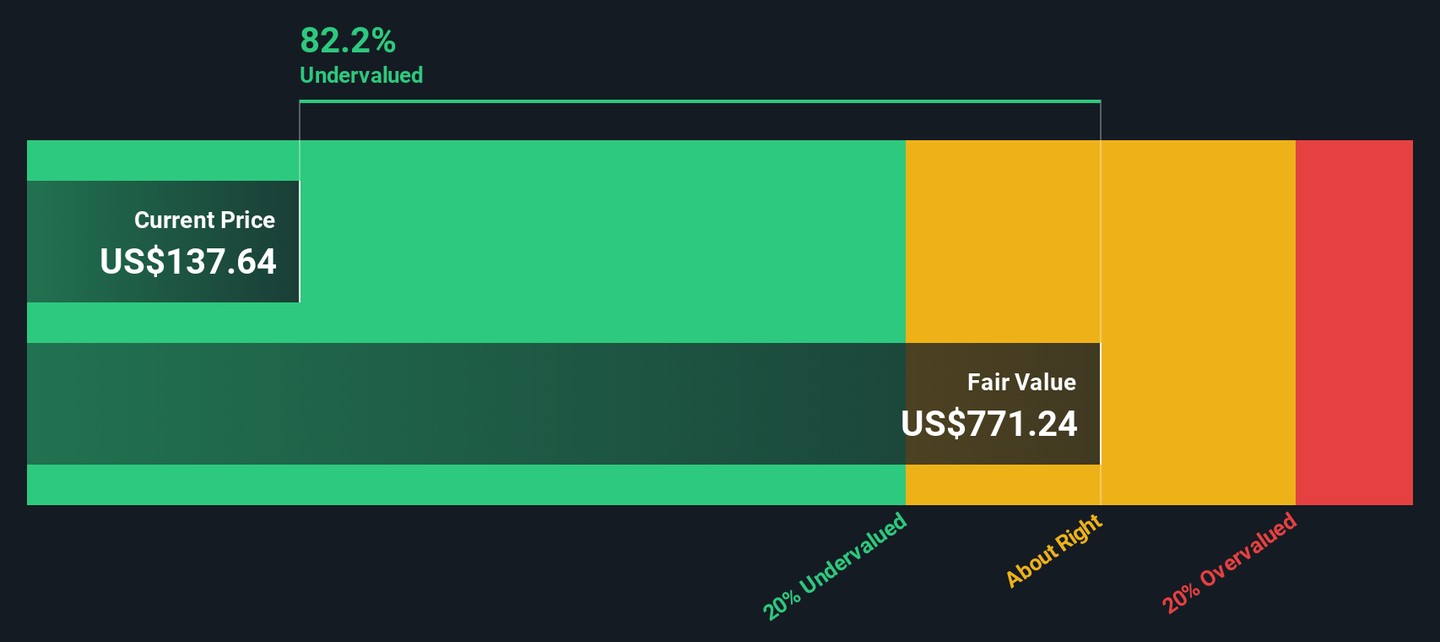Click the green Undervalued caption under the percentage
Image resolution: width=1440 pixels, height=642 pixels.
361,75
